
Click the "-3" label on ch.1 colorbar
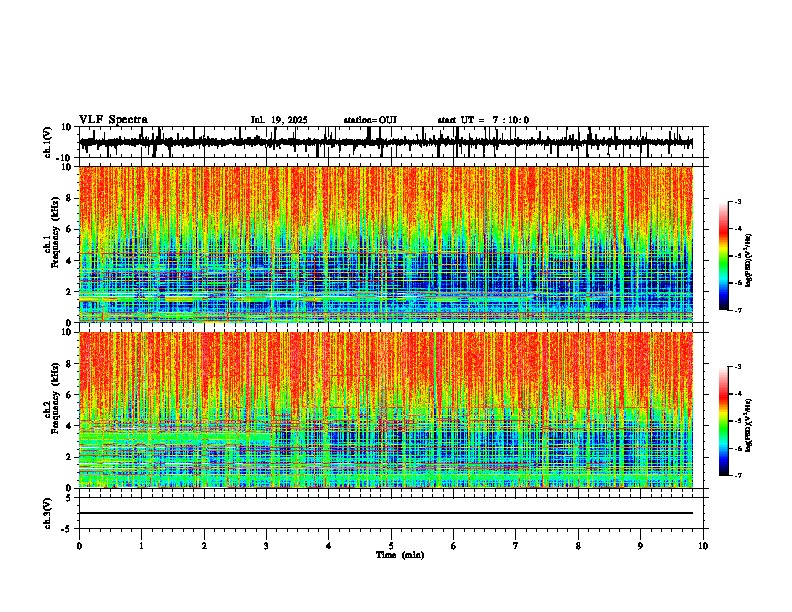(x=738, y=202)
